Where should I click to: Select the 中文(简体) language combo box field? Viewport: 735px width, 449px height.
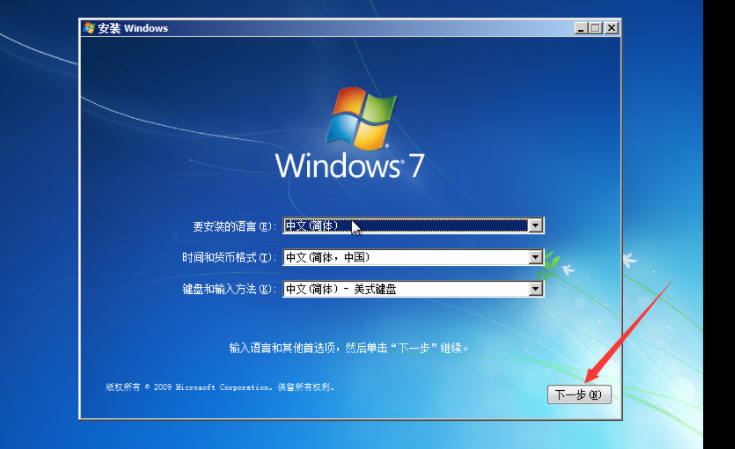point(413,226)
